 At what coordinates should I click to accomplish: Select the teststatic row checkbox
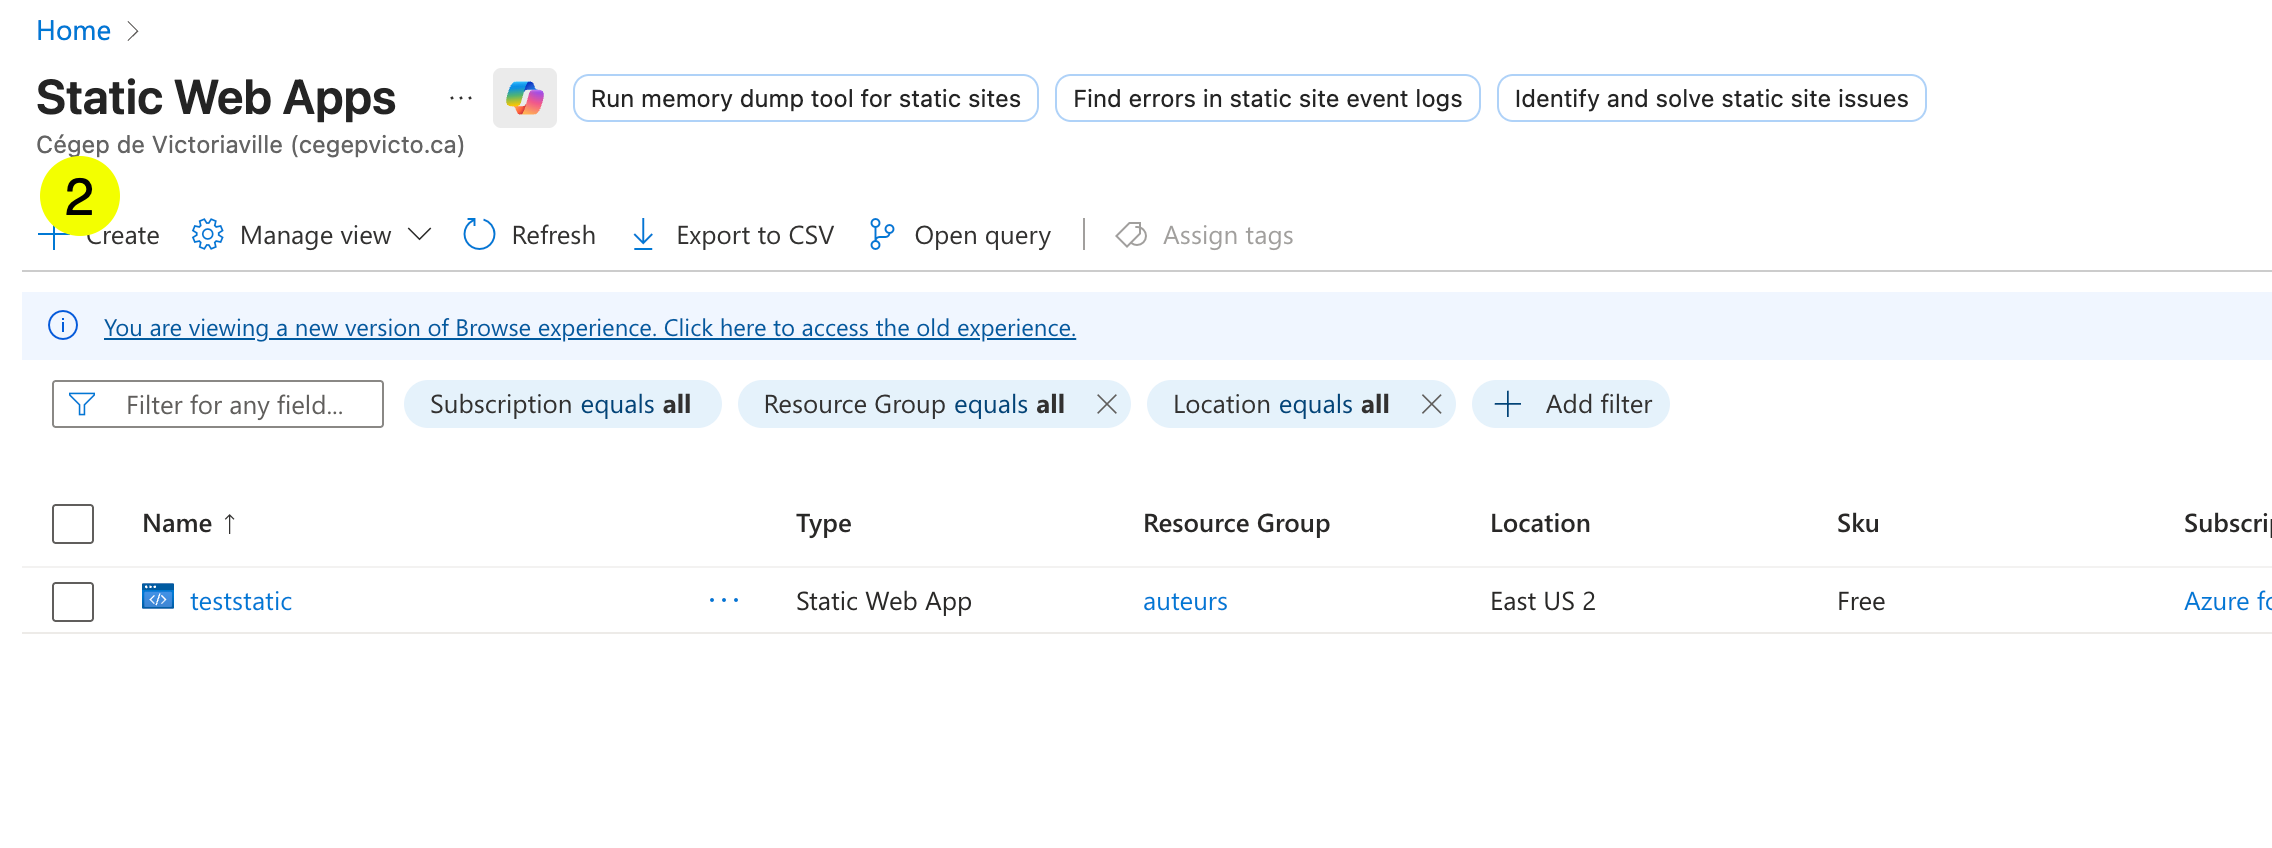pyautogui.click(x=73, y=602)
